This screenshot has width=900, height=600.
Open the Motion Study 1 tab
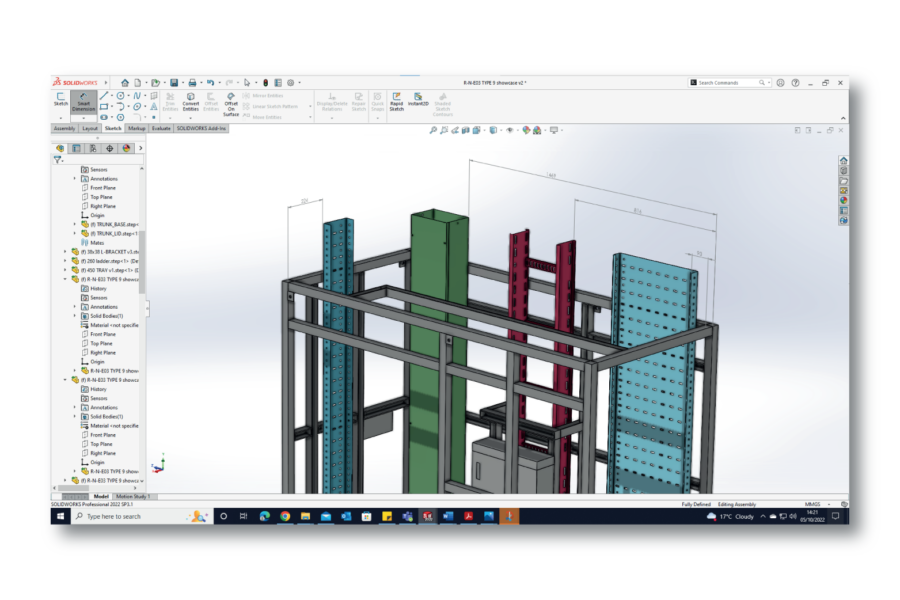(x=133, y=497)
